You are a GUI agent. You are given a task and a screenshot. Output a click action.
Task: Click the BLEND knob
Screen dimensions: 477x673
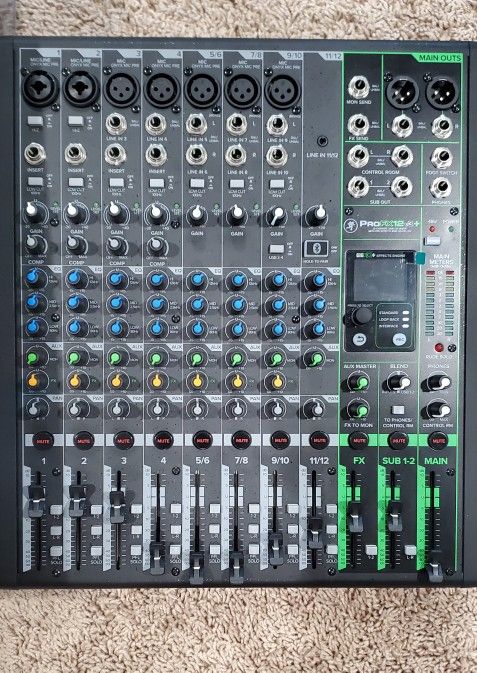click(399, 382)
